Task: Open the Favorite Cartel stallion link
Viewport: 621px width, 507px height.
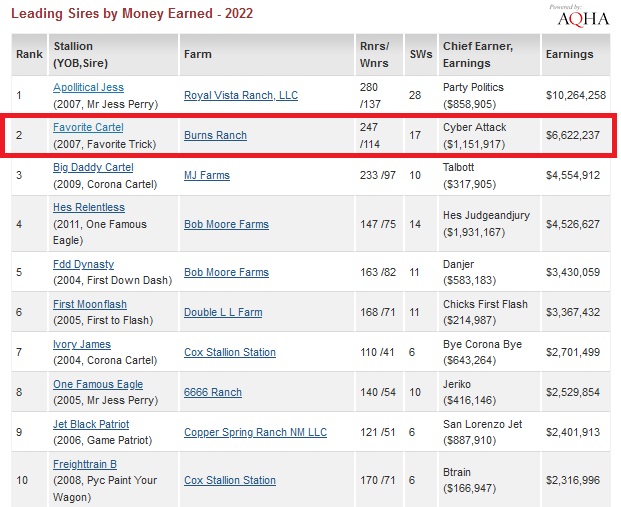Action: (87, 128)
